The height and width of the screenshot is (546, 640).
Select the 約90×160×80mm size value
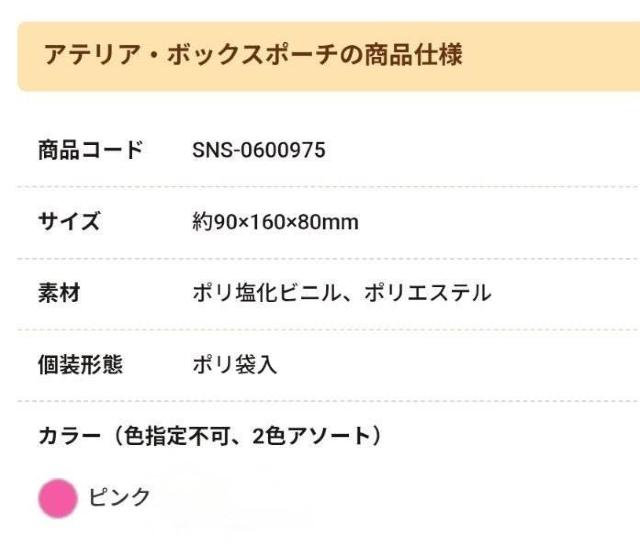(x=274, y=222)
